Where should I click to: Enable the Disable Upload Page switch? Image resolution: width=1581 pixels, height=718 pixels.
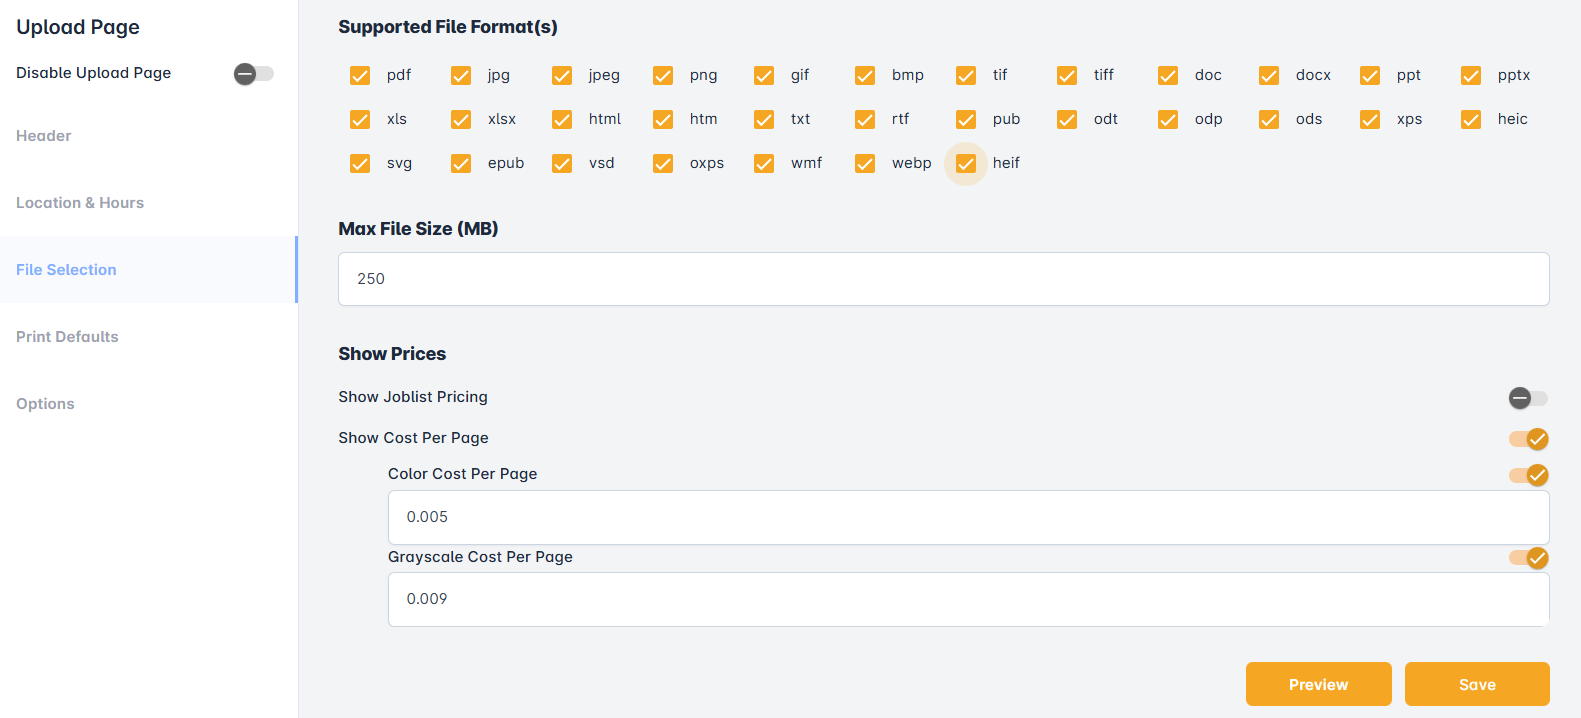[253, 74]
